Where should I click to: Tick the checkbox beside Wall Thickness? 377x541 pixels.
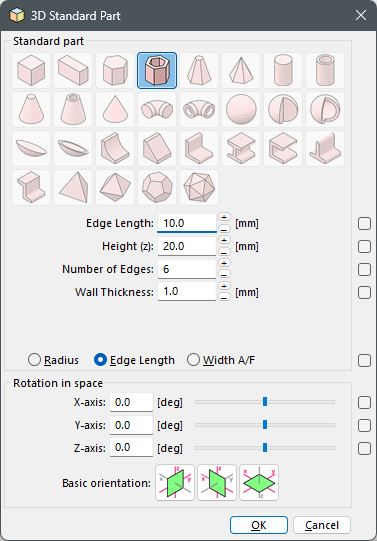[364, 293]
